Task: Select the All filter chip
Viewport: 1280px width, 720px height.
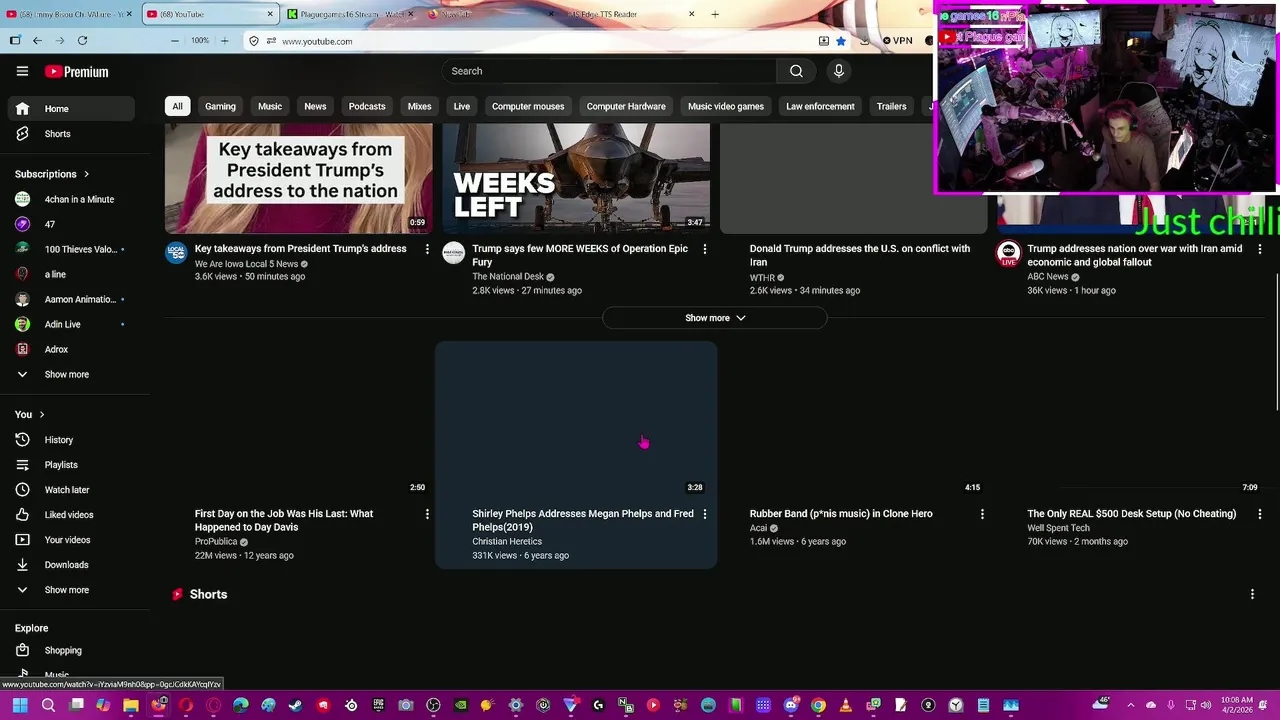Action: [x=177, y=106]
